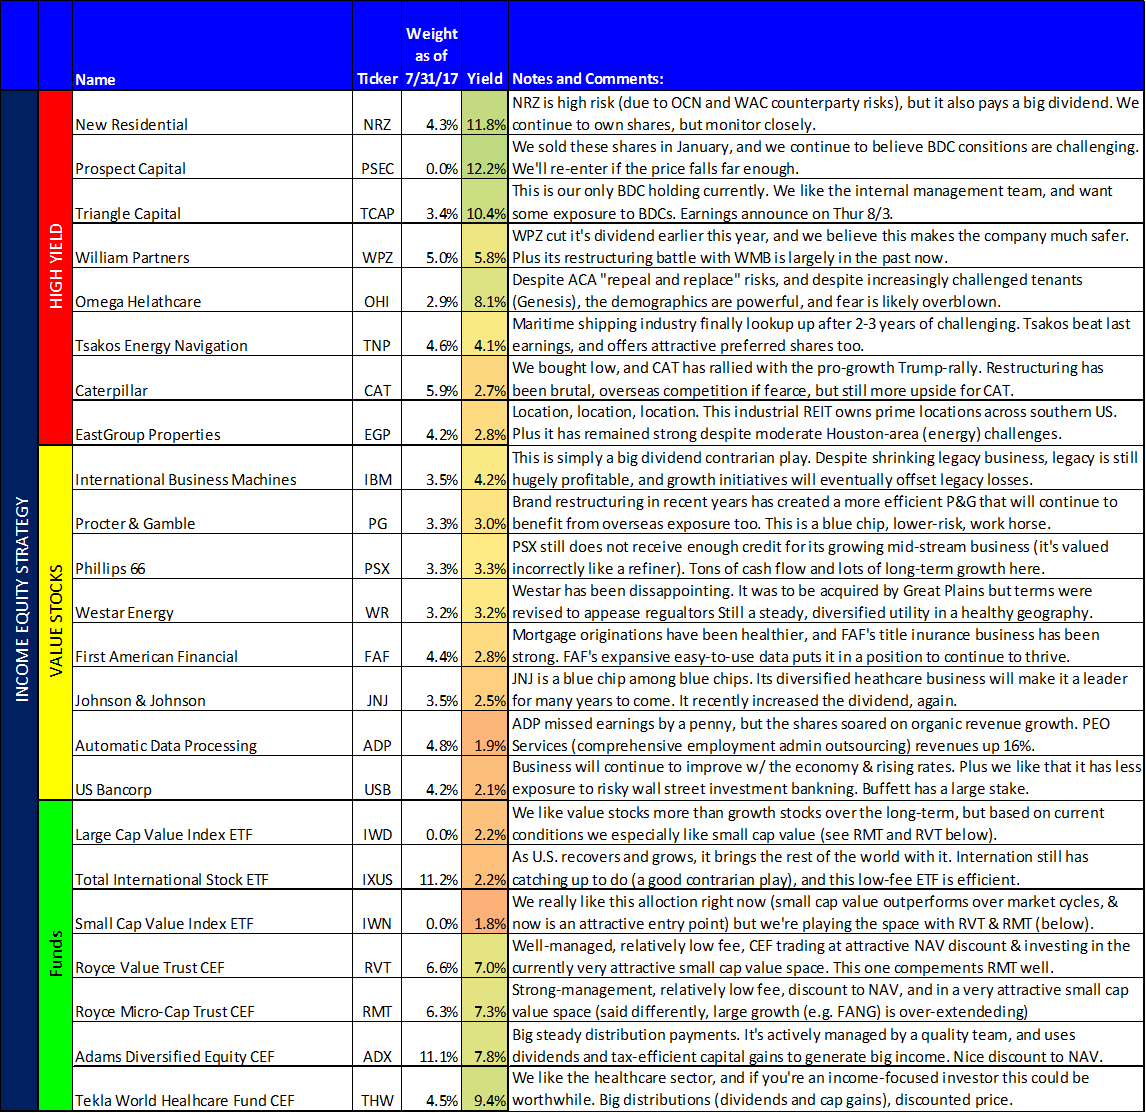Click 'Automatic Data Processing' cell
The image size is (1146, 1113).
[x=212, y=734]
